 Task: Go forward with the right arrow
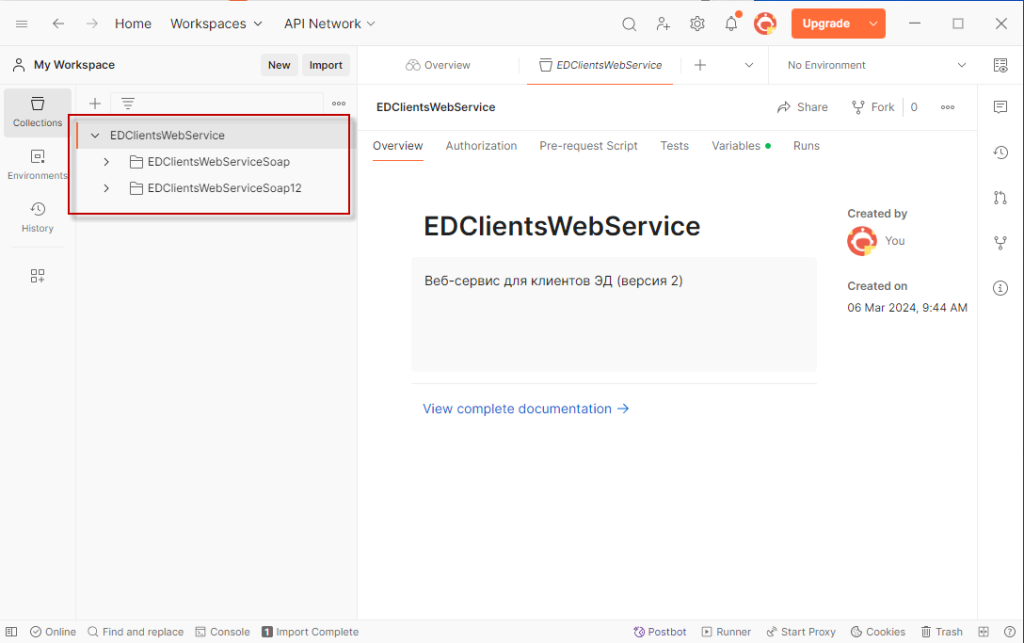click(x=92, y=24)
